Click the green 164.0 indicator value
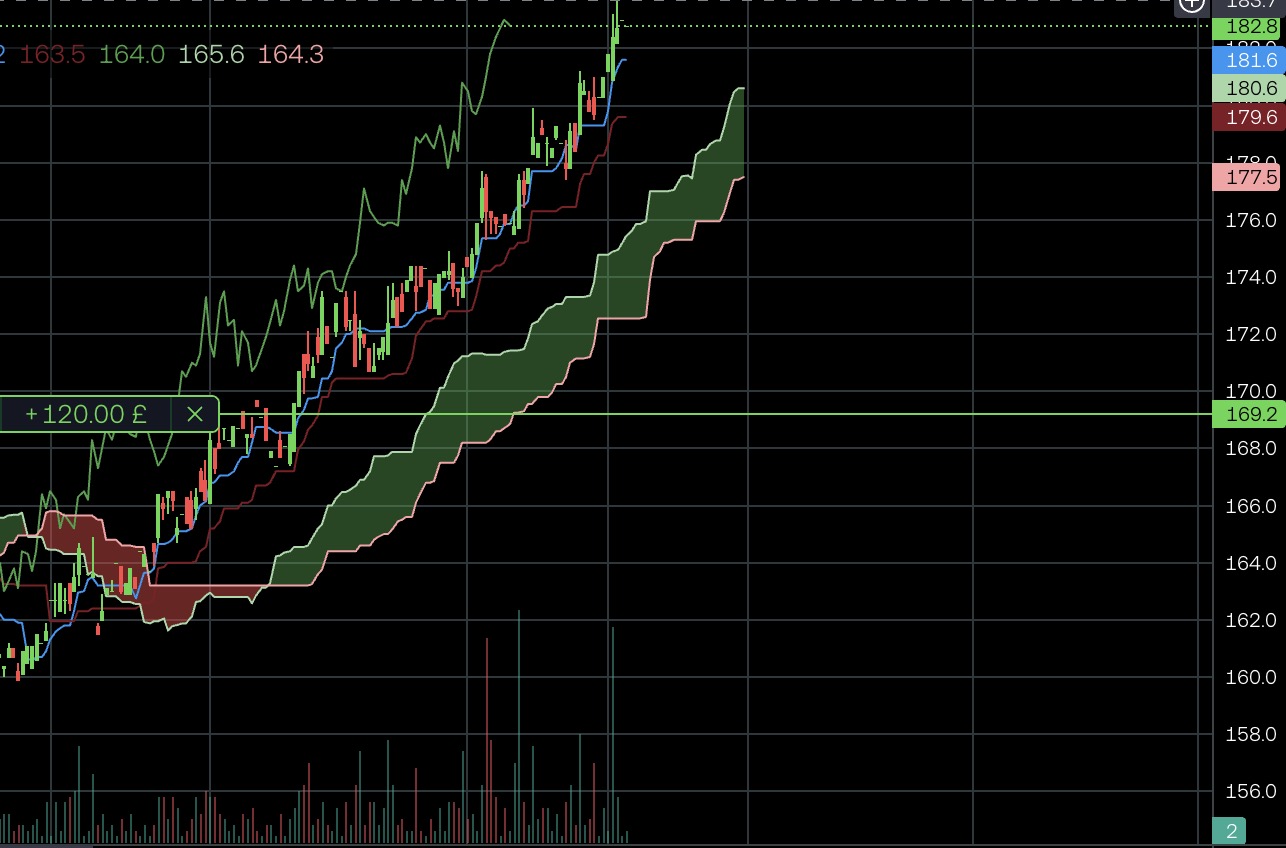The width and height of the screenshot is (1286, 848). (x=132, y=55)
